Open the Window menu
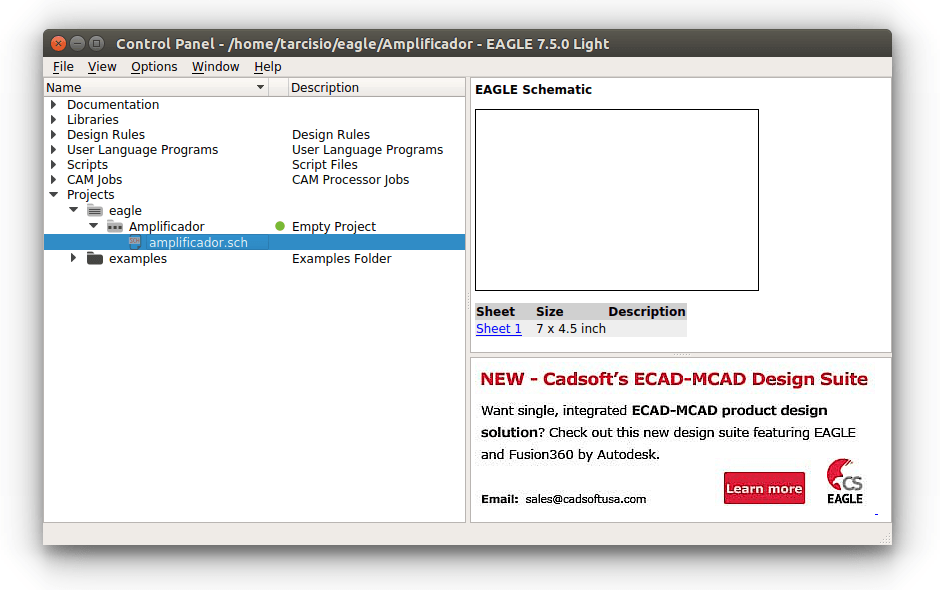The image size is (940, 590). (x=215, y=67)
